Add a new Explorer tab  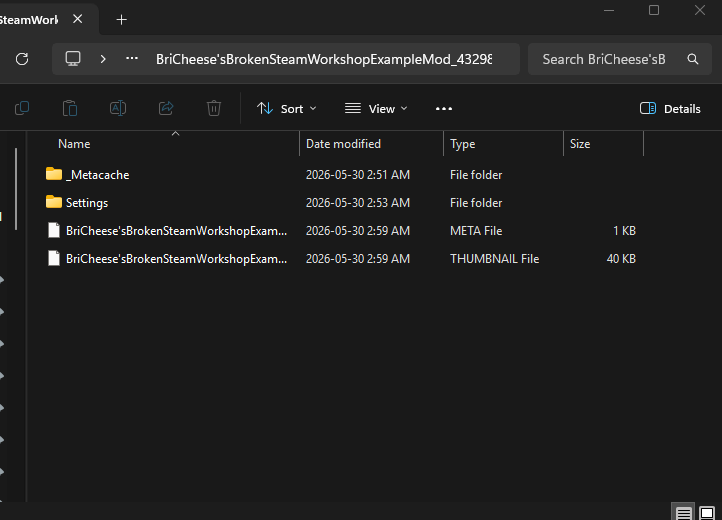point(122,20)
